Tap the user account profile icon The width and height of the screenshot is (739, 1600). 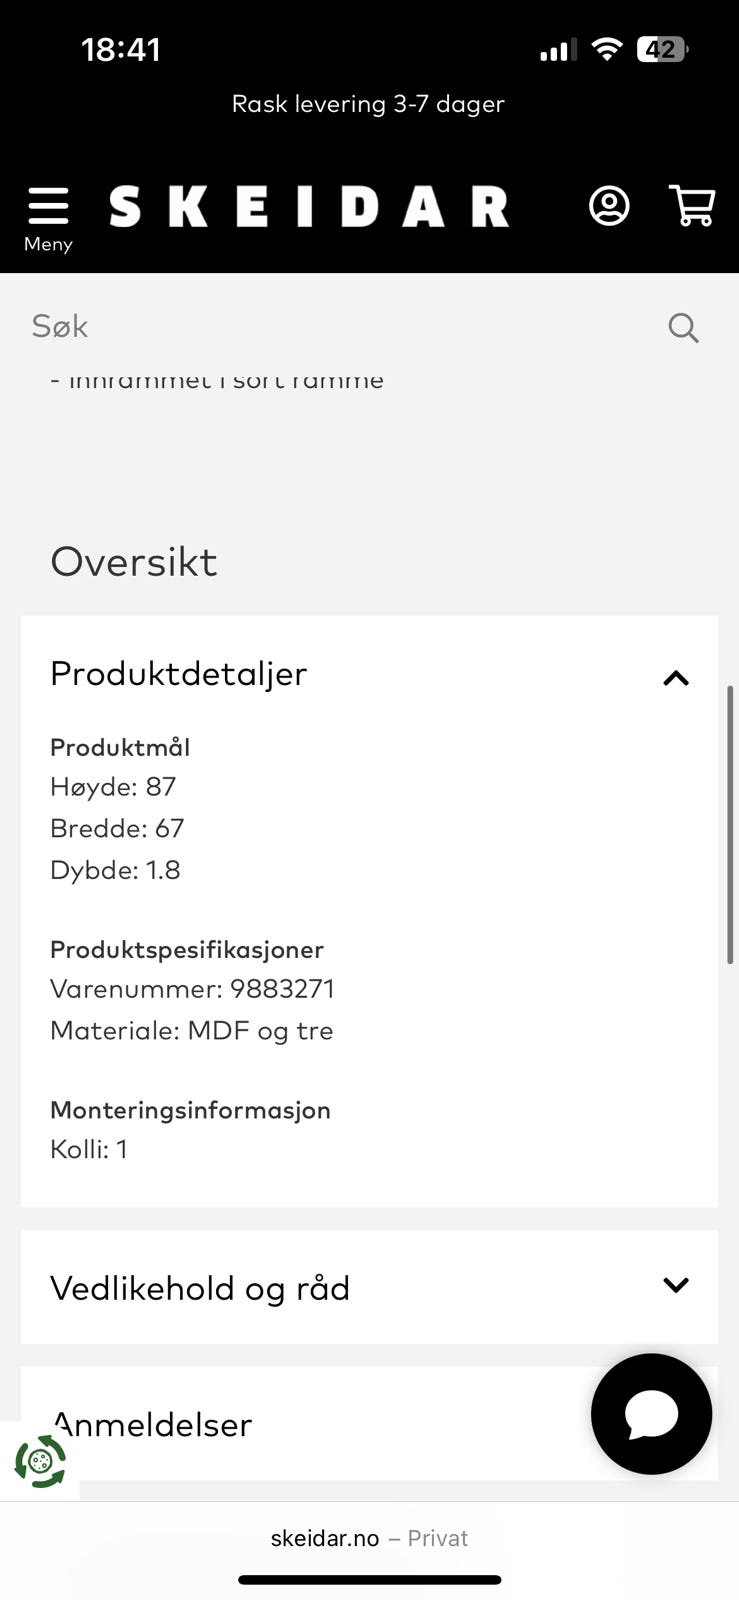click(609, 206)
